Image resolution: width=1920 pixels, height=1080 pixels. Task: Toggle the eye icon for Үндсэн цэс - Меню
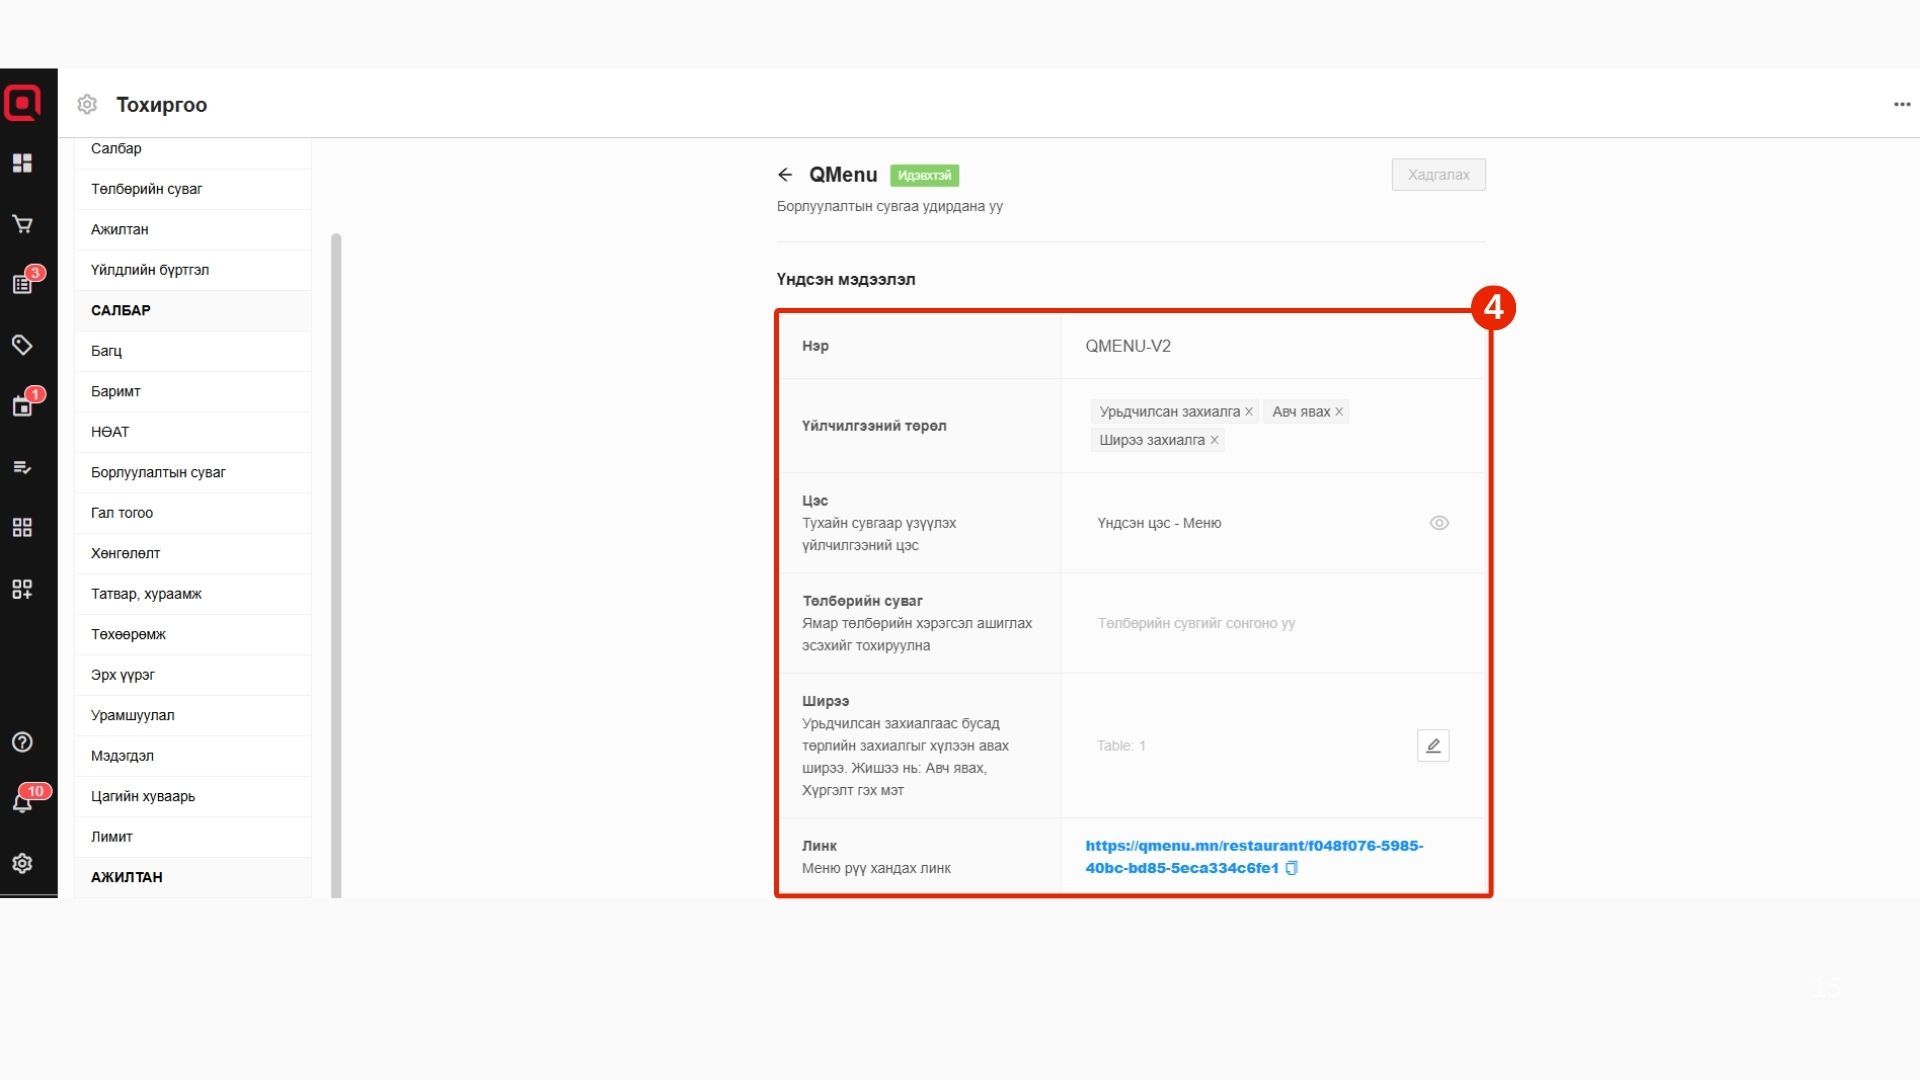[x=1438, y=523]
